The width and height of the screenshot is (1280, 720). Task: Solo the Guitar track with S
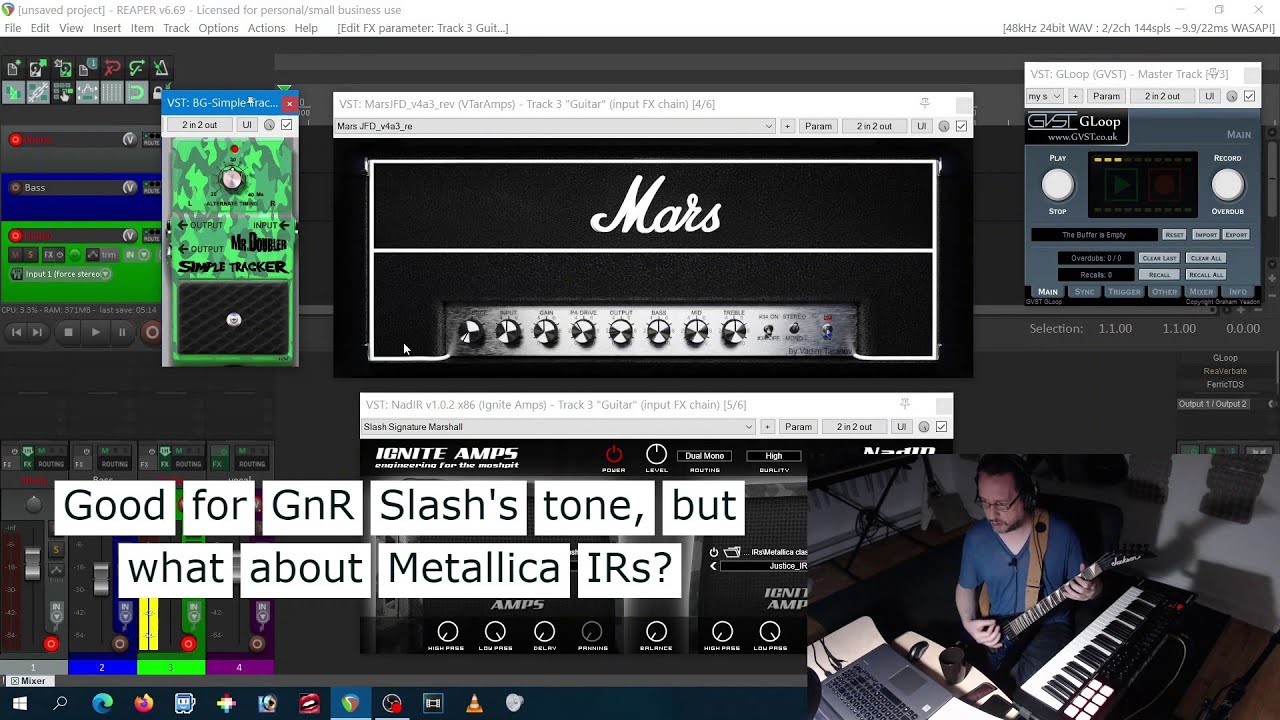30,254
